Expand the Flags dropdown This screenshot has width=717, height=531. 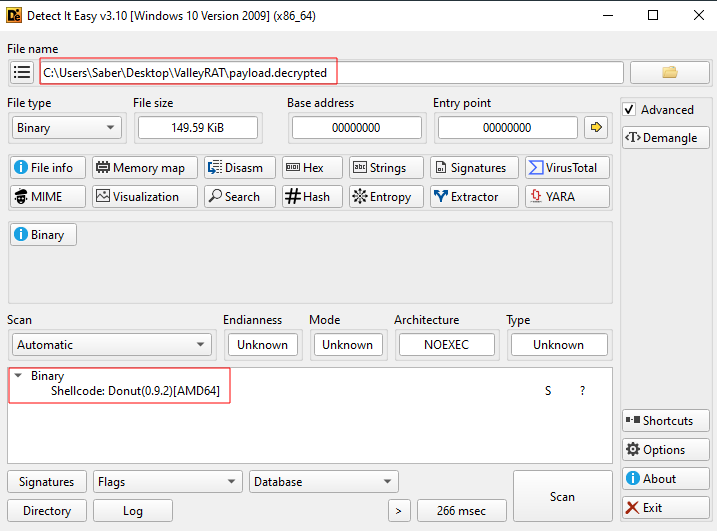167,482
